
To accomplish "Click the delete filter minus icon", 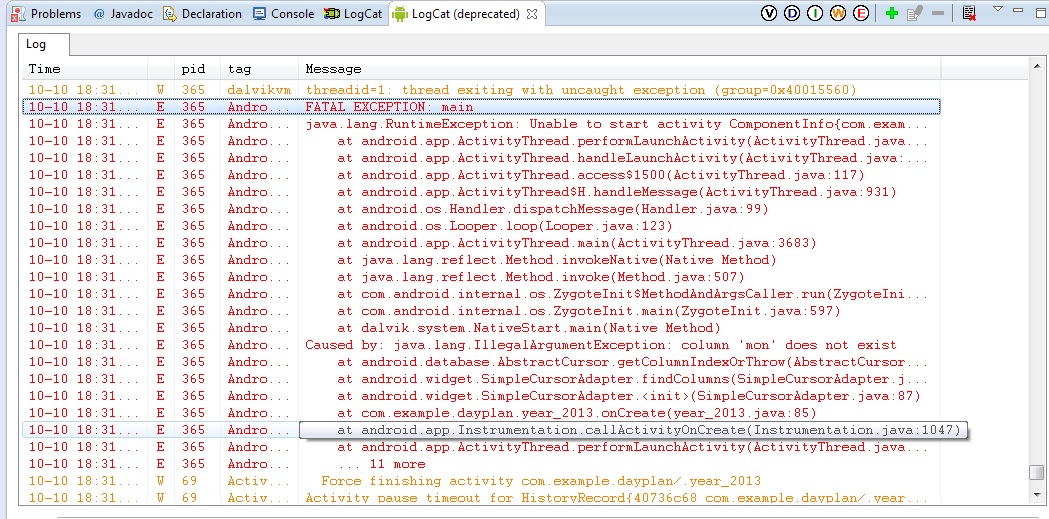I will point(938,13).
